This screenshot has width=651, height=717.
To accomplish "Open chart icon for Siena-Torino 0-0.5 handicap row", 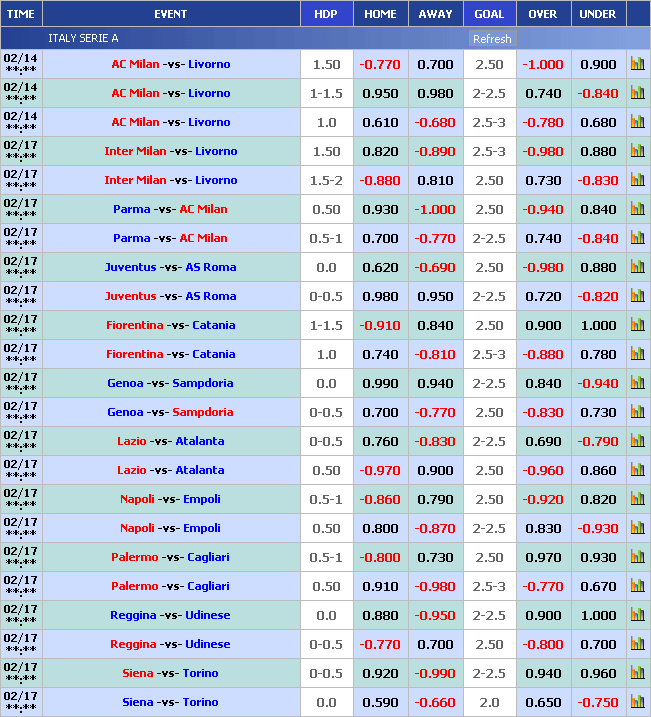I will (x=637, y=673).
